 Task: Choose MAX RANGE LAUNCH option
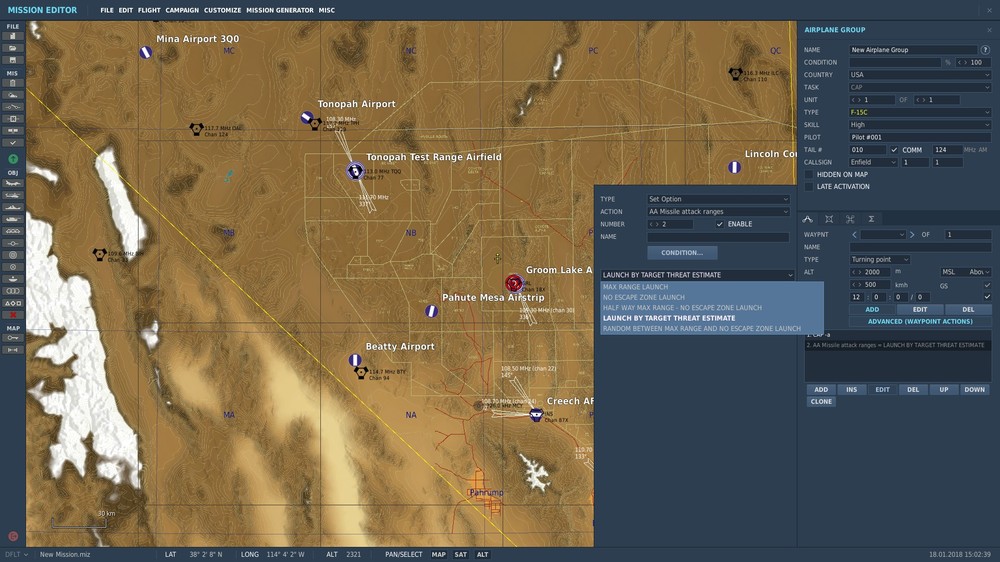712,287
